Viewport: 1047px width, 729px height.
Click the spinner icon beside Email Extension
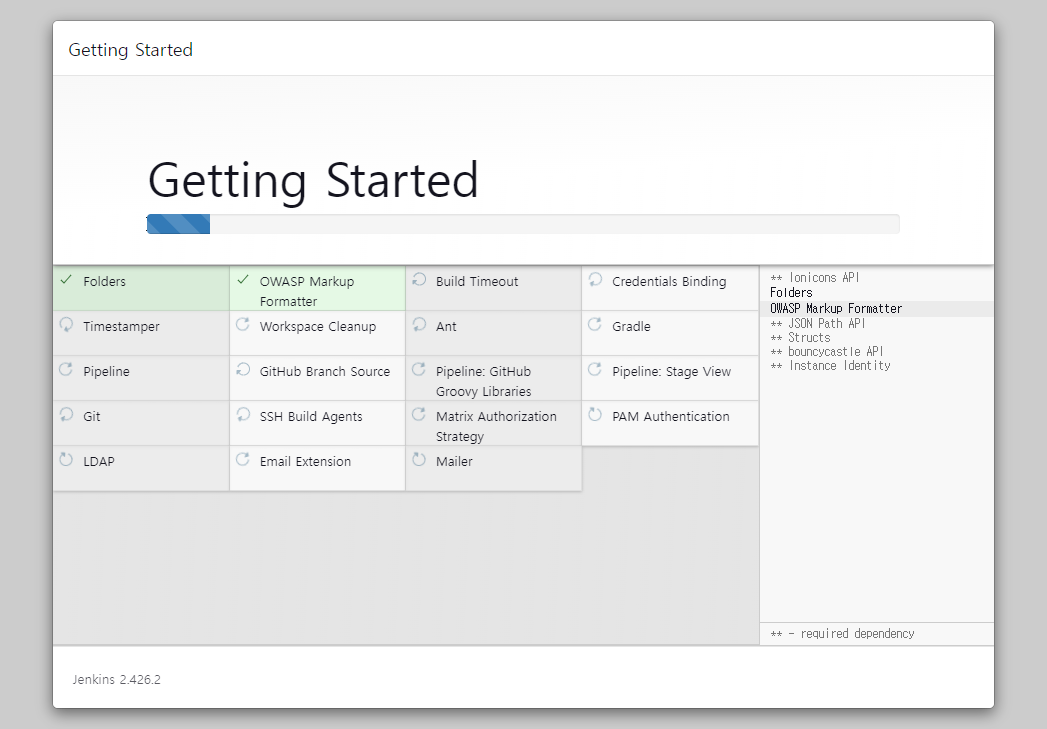point(242,459)
